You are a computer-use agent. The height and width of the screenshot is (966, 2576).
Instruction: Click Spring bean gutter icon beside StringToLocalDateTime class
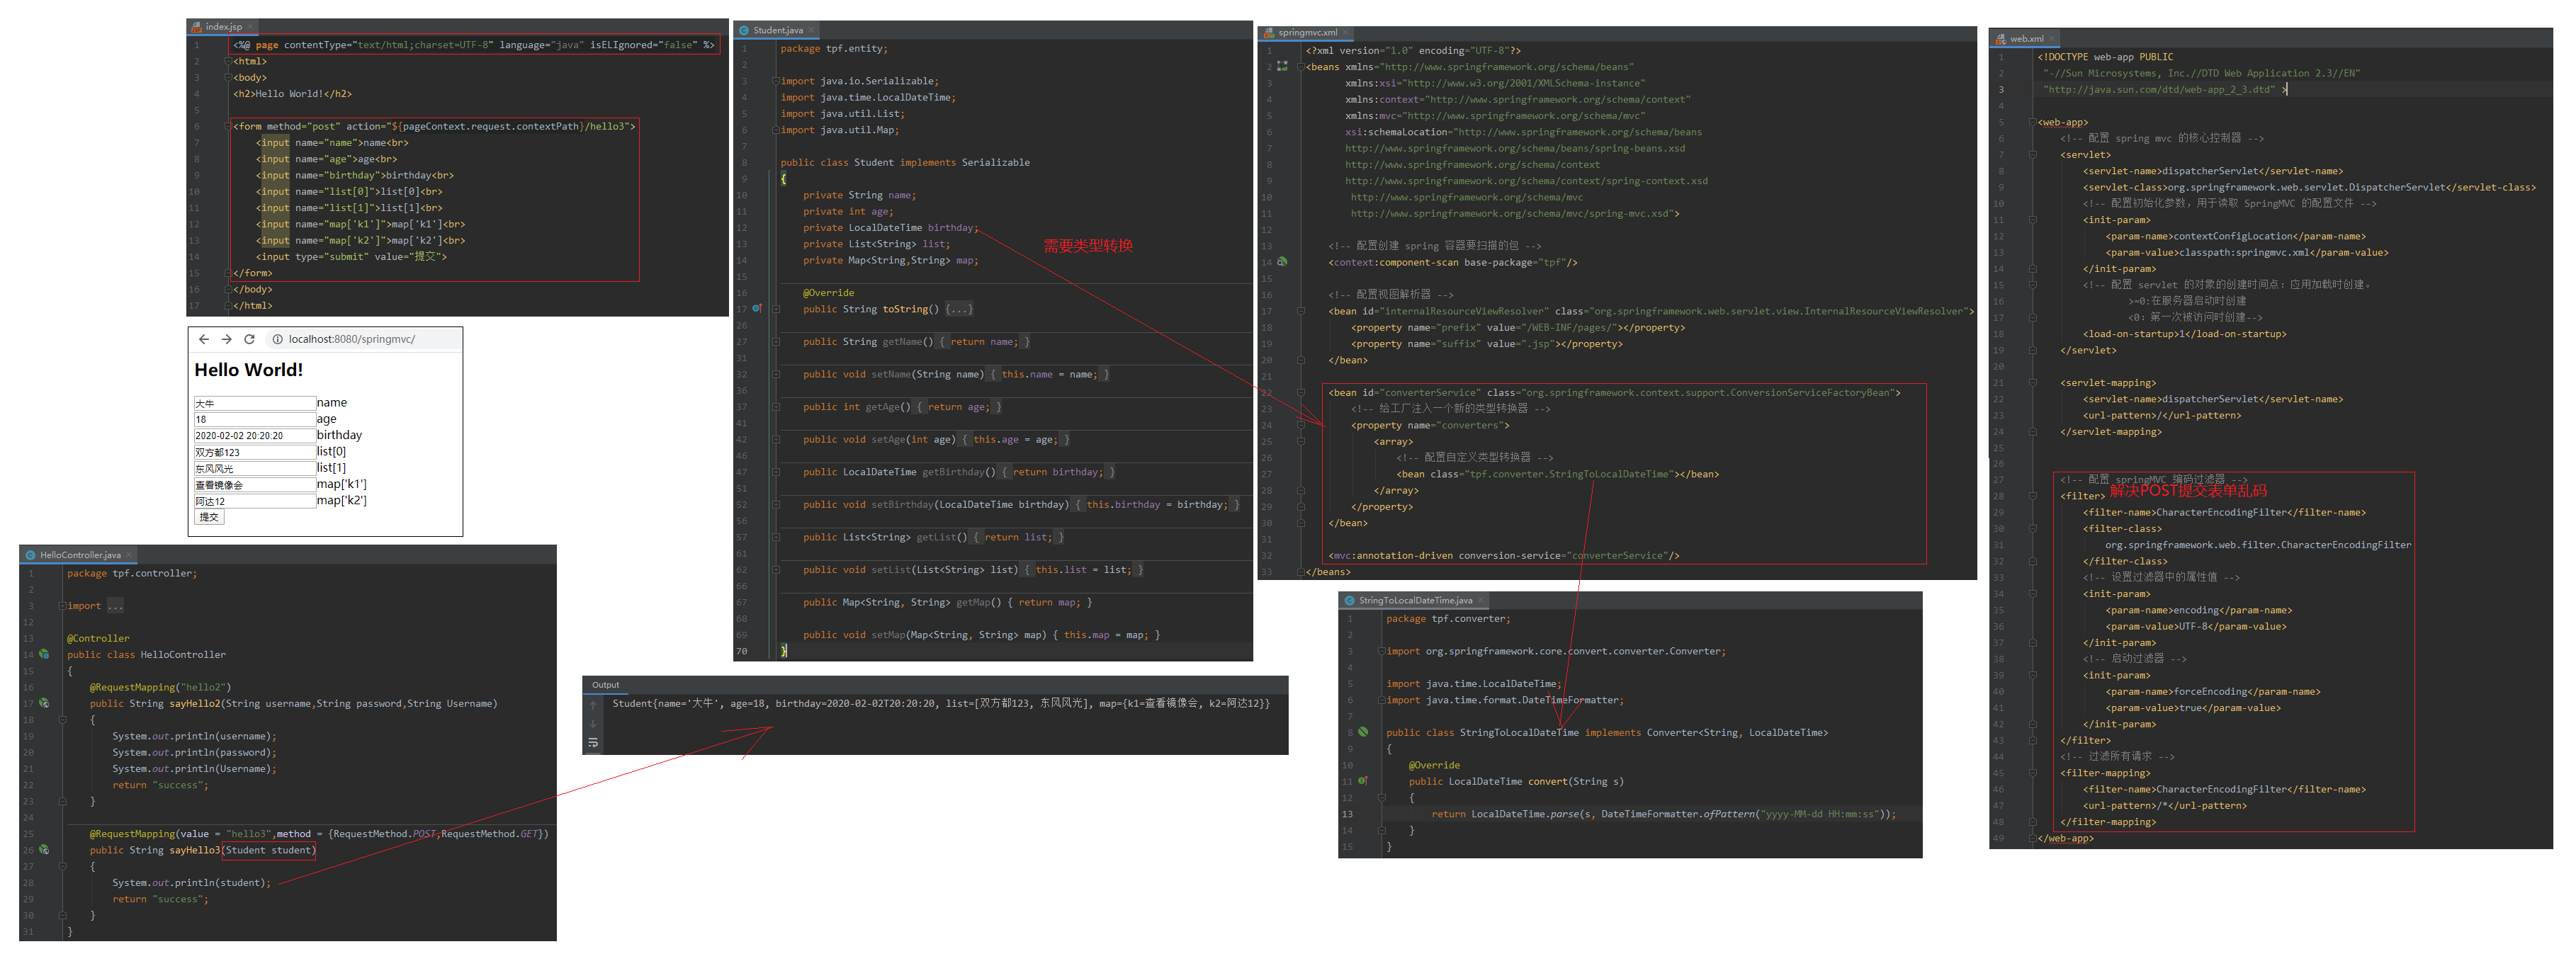click(1363, 732)
